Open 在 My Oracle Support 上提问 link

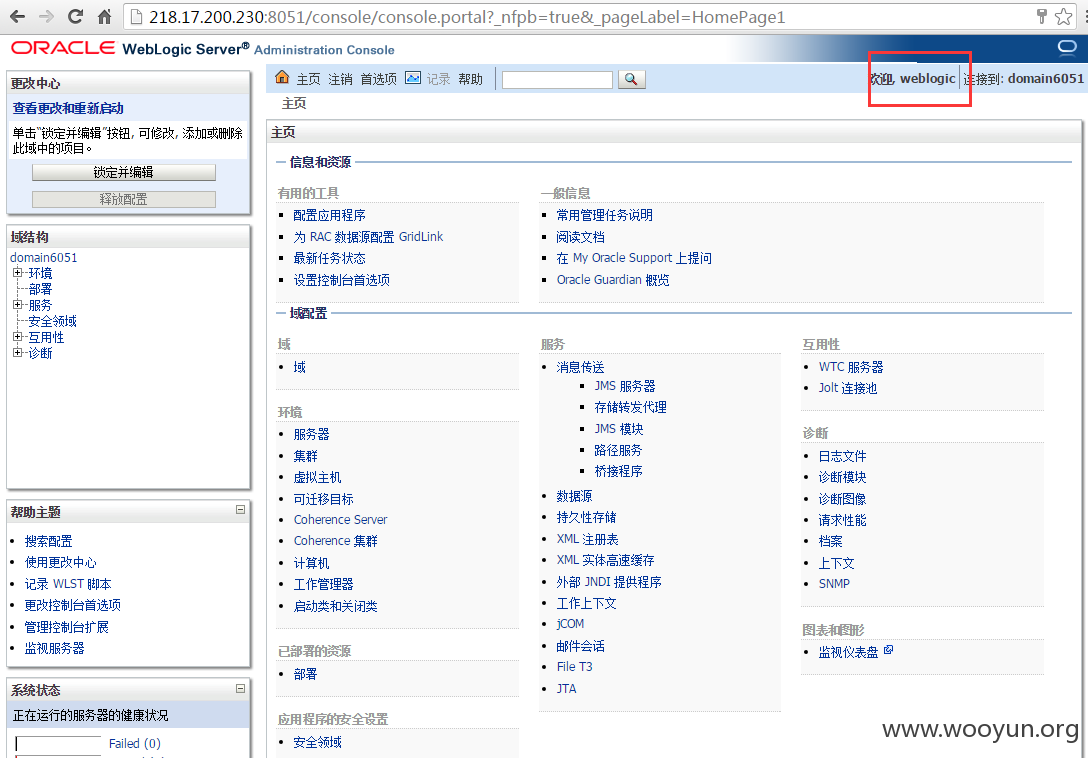[634, 258]
